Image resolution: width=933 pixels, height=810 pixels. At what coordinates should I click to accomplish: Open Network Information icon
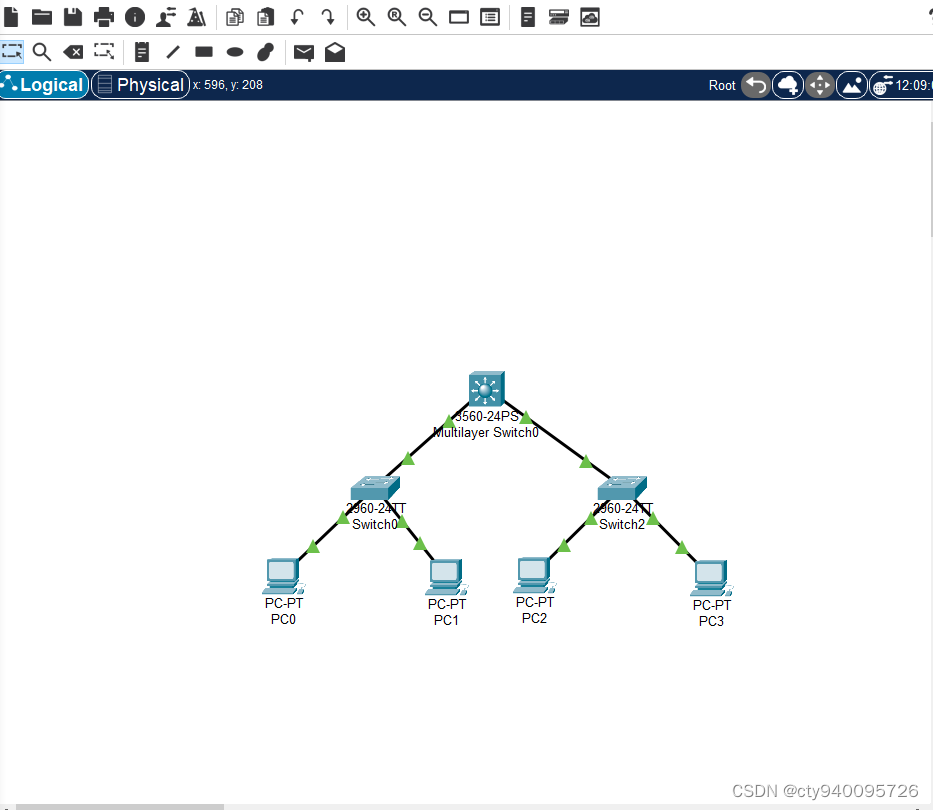[135, 17]
